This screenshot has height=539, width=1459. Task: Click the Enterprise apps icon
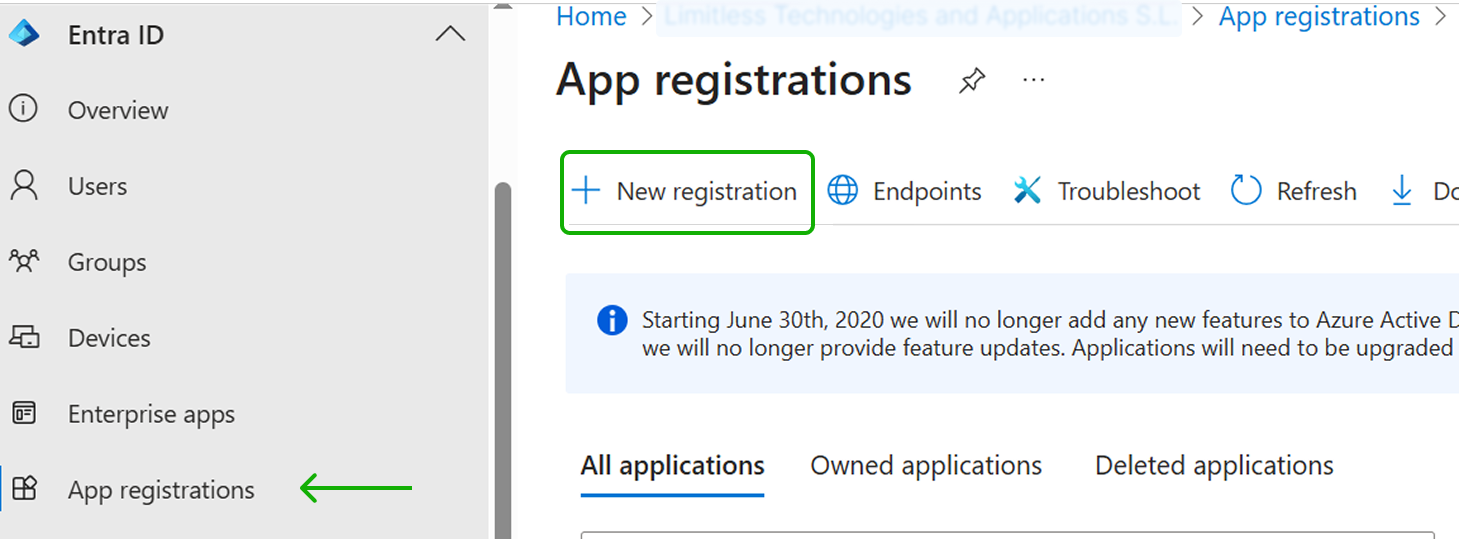point(23,413)
